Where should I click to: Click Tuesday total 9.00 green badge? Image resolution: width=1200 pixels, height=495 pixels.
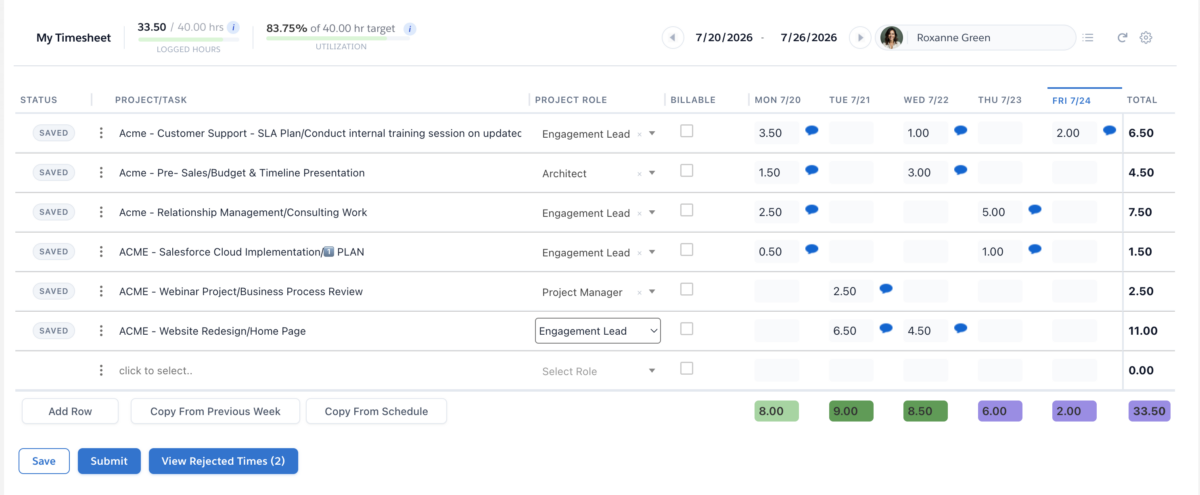[851, 411]
